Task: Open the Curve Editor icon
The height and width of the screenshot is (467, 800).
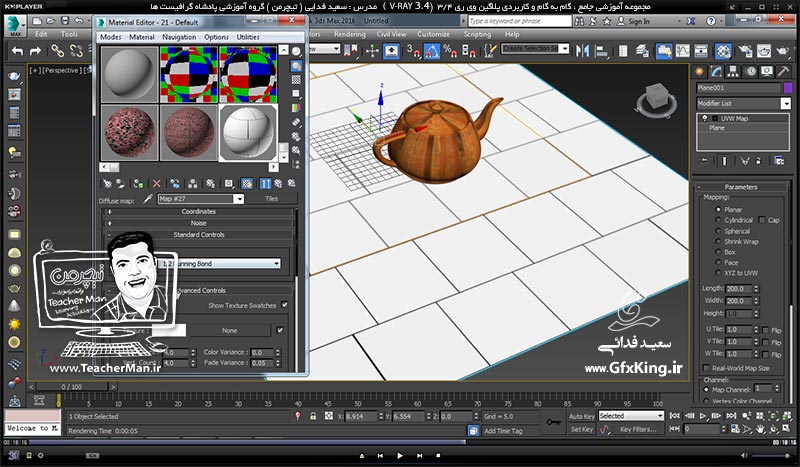Action: click(x=682, y=51)
